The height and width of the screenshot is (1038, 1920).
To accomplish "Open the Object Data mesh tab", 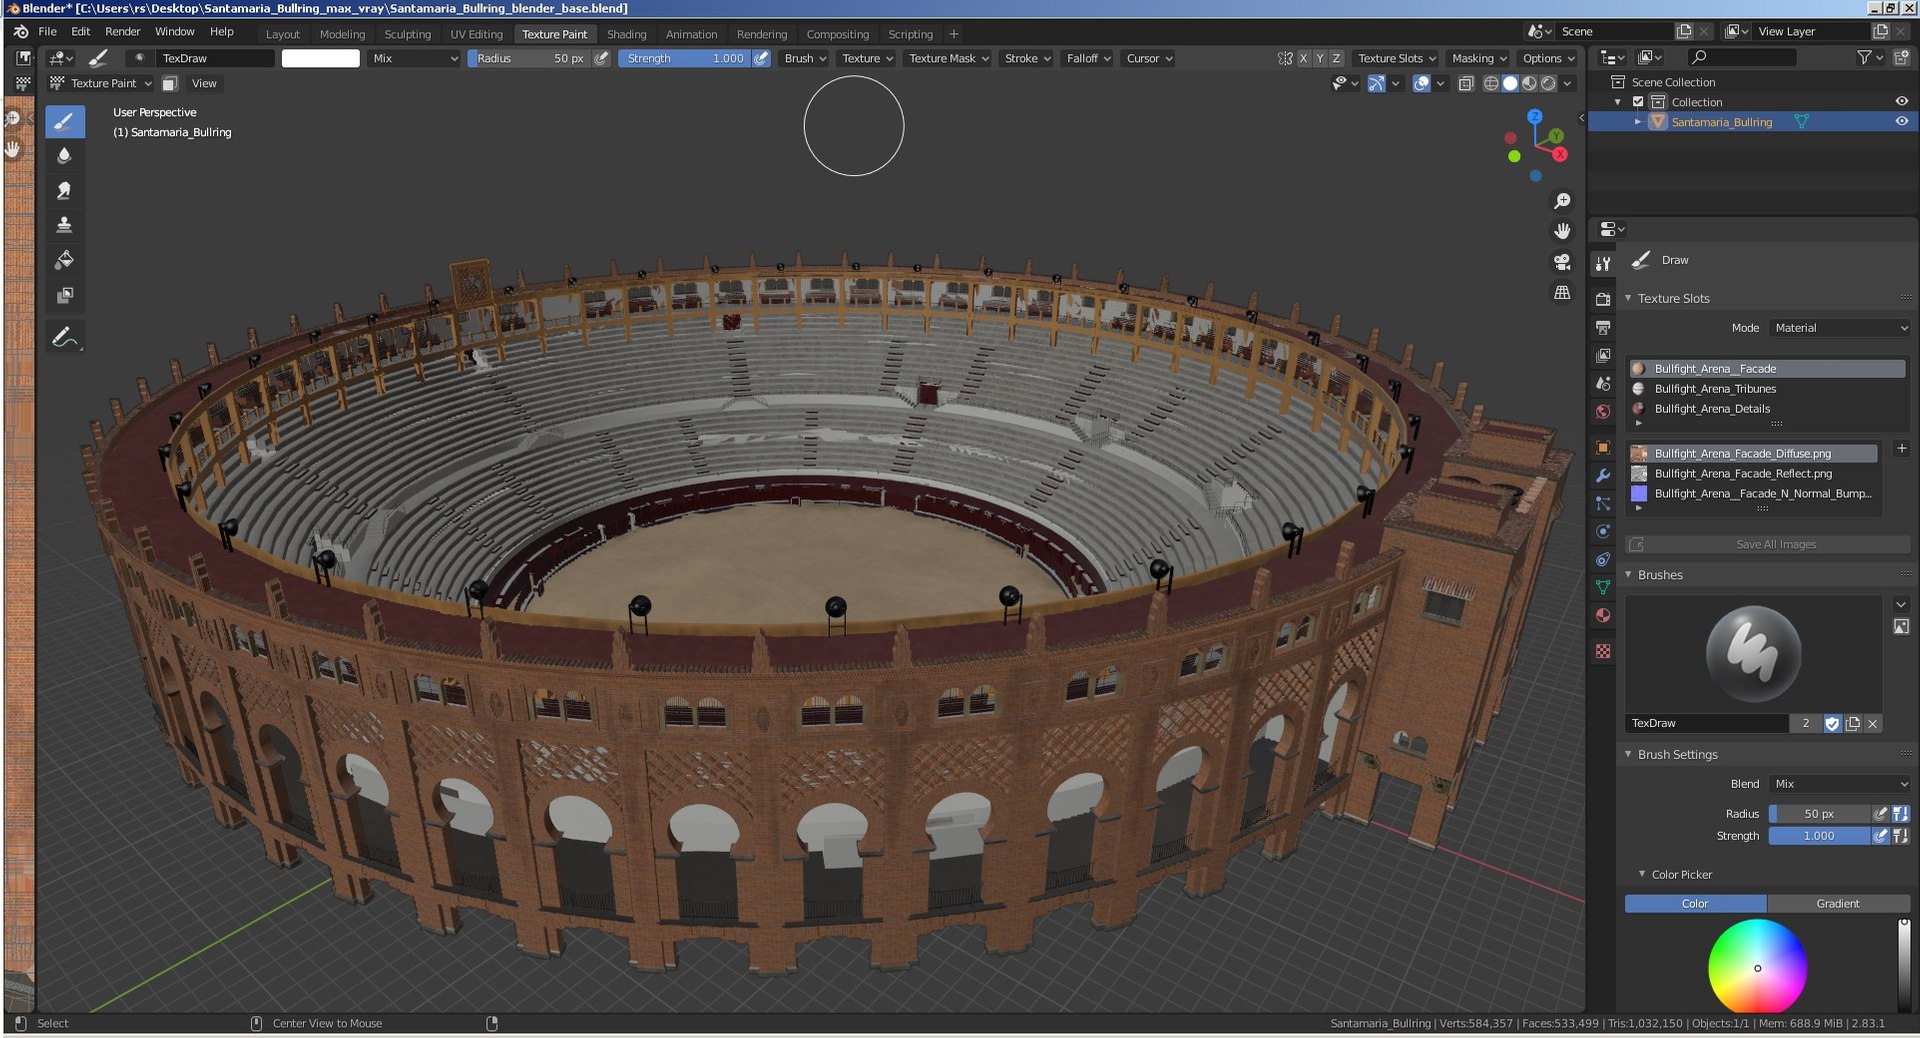I will pyautogui.click(x=1603, y=587).
